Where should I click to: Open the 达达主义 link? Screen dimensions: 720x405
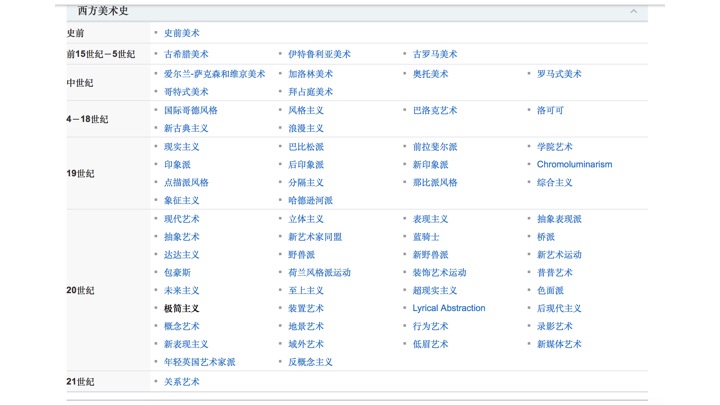(x=182, y=255)
